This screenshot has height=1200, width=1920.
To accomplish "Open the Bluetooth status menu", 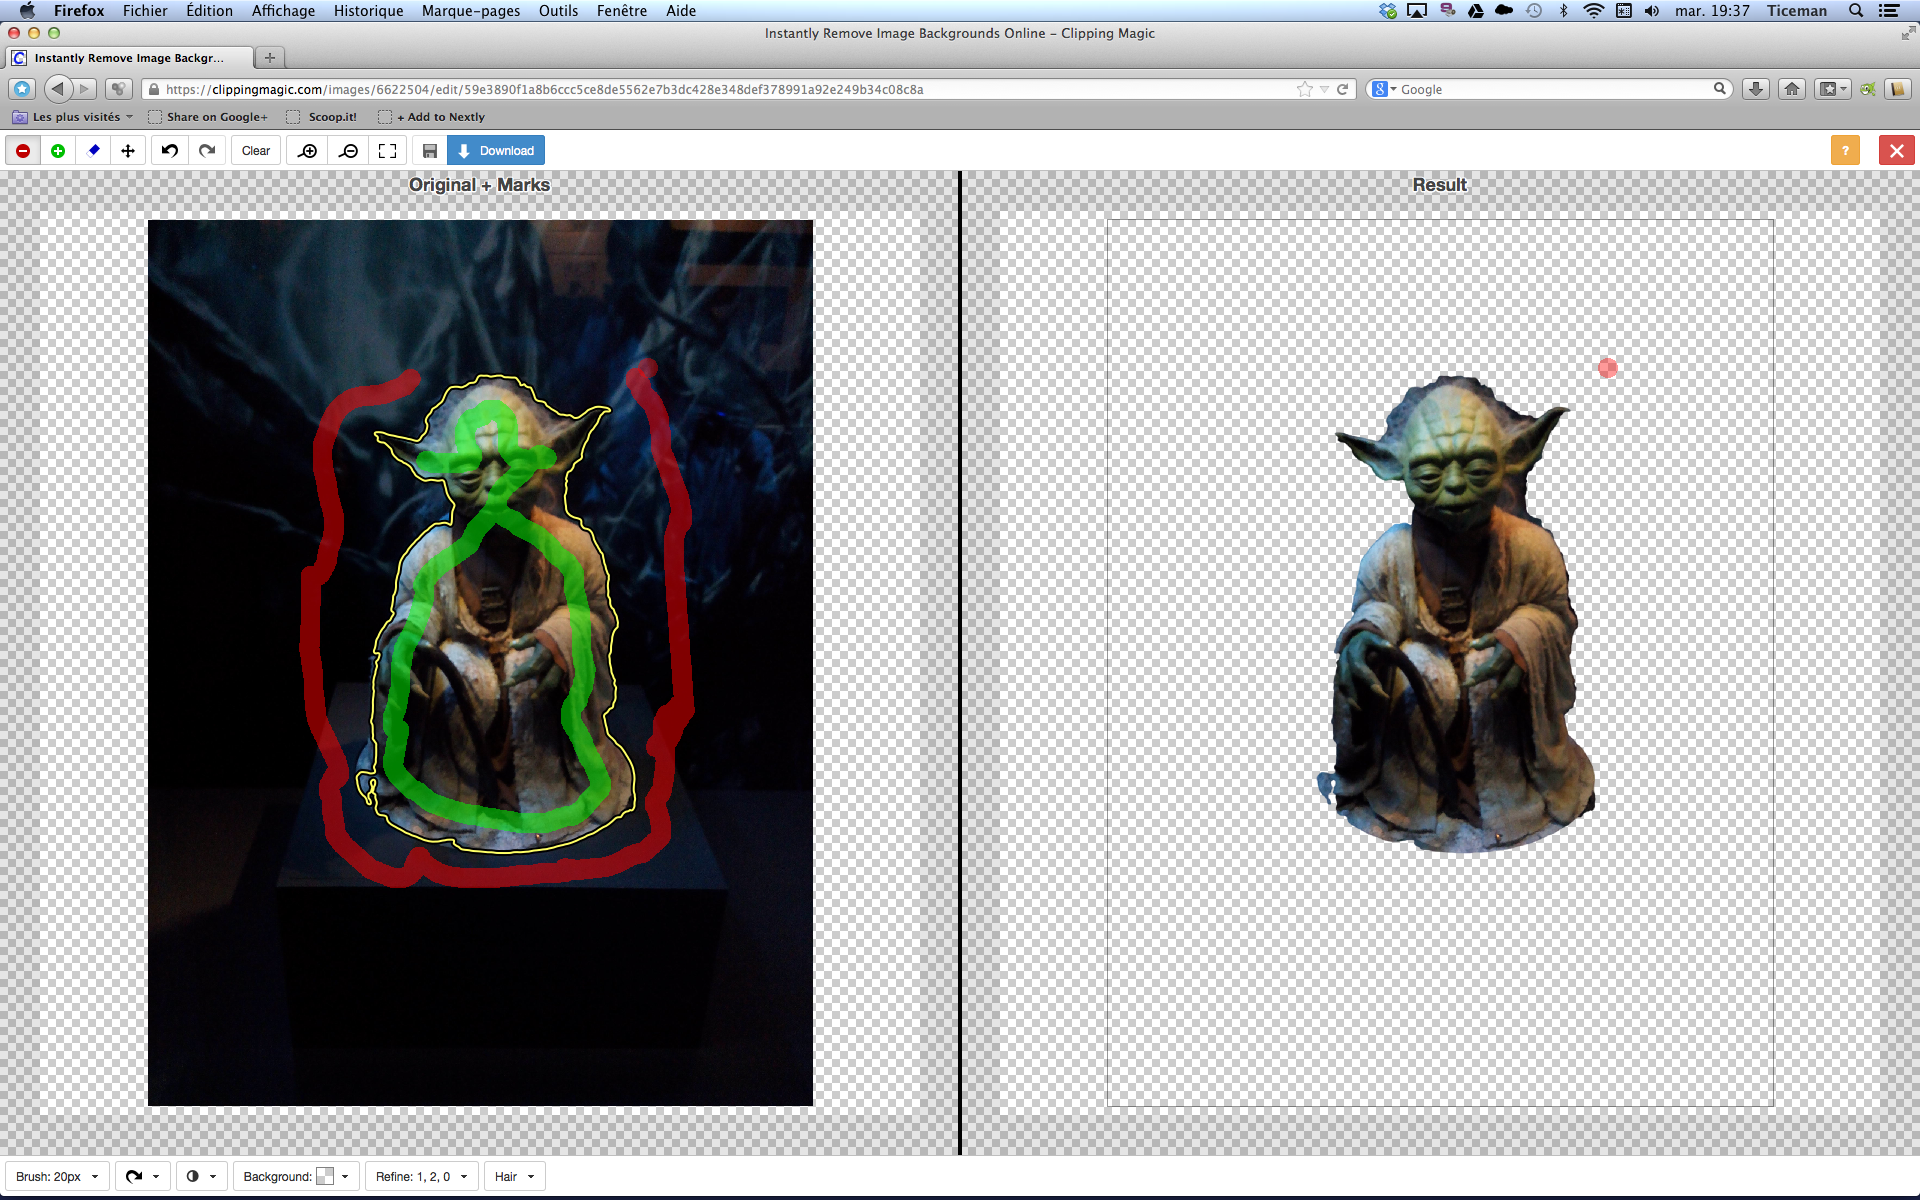I will (x=1564, y=11).
